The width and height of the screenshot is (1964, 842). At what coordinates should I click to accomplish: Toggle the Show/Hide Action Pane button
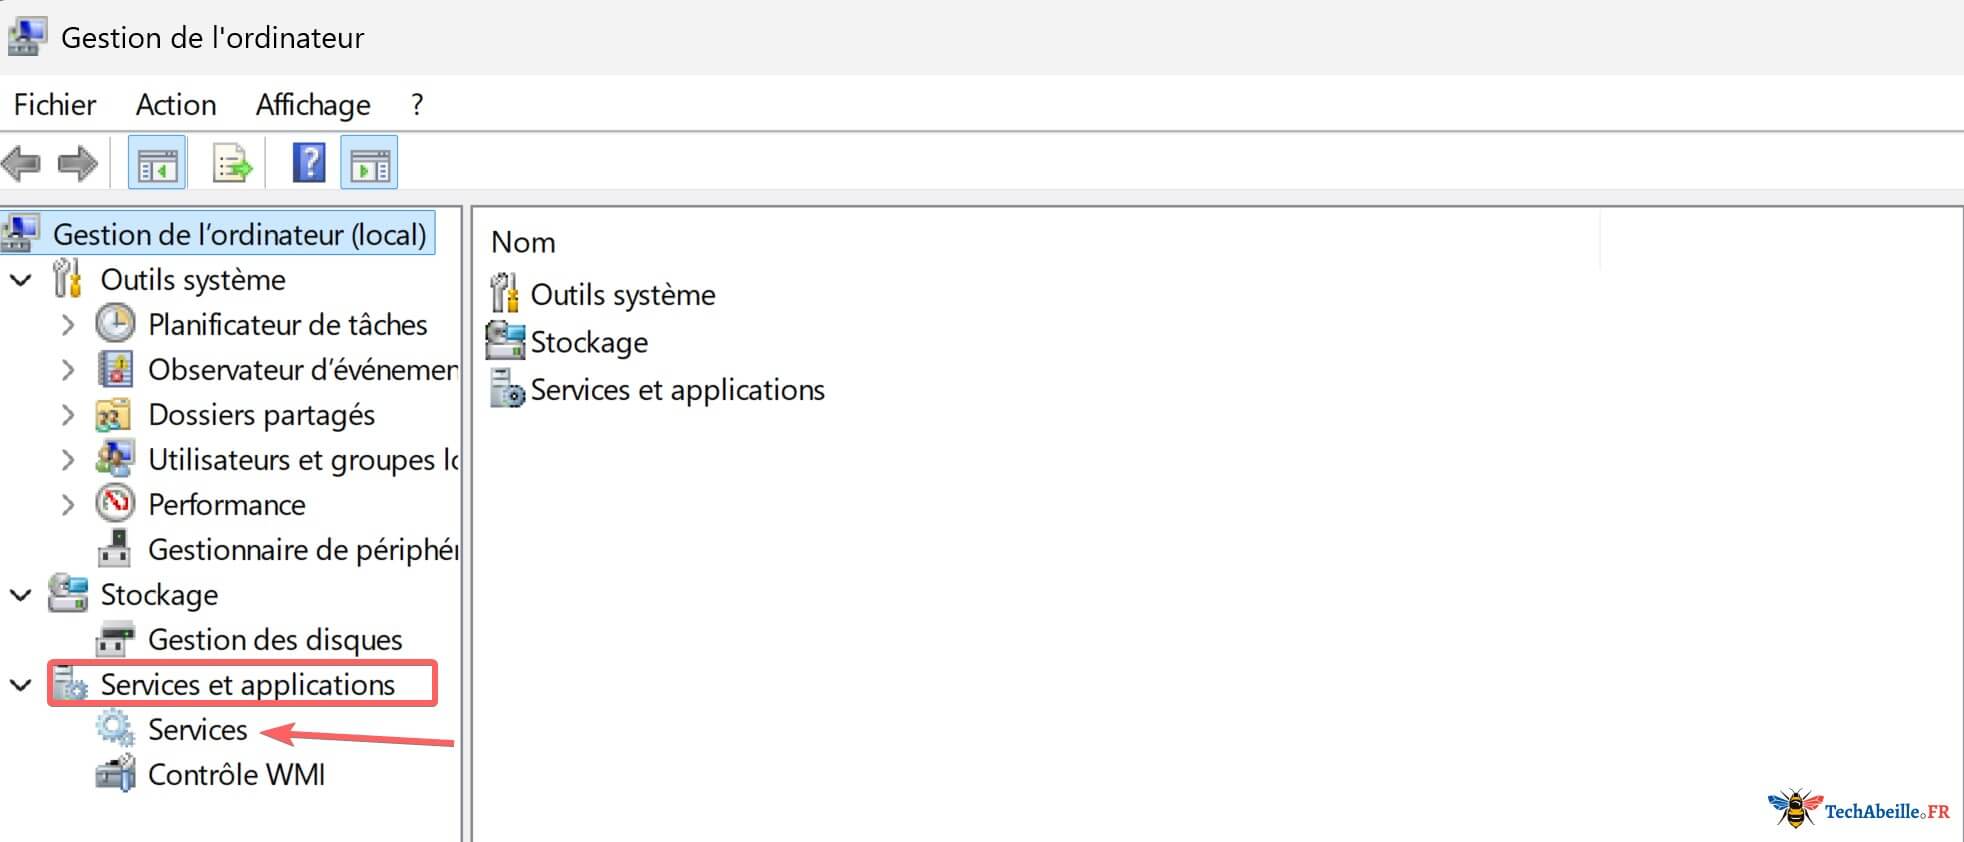(370, 163)
